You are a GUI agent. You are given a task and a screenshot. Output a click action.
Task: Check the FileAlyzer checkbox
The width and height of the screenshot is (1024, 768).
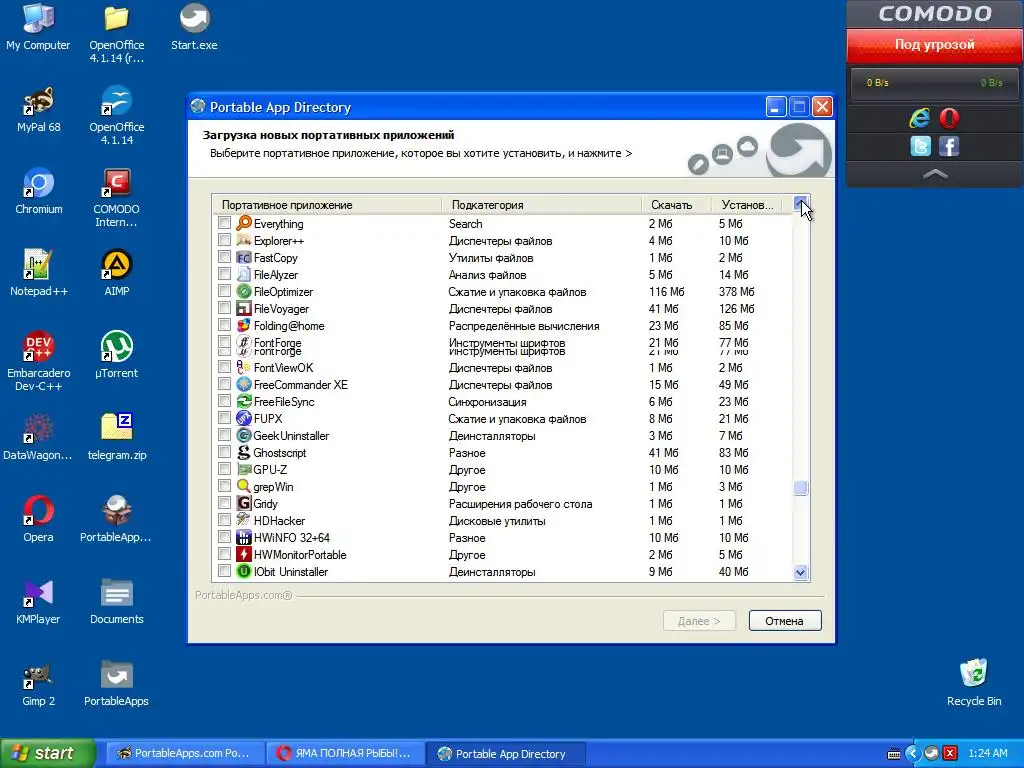[x=224, y=274]
